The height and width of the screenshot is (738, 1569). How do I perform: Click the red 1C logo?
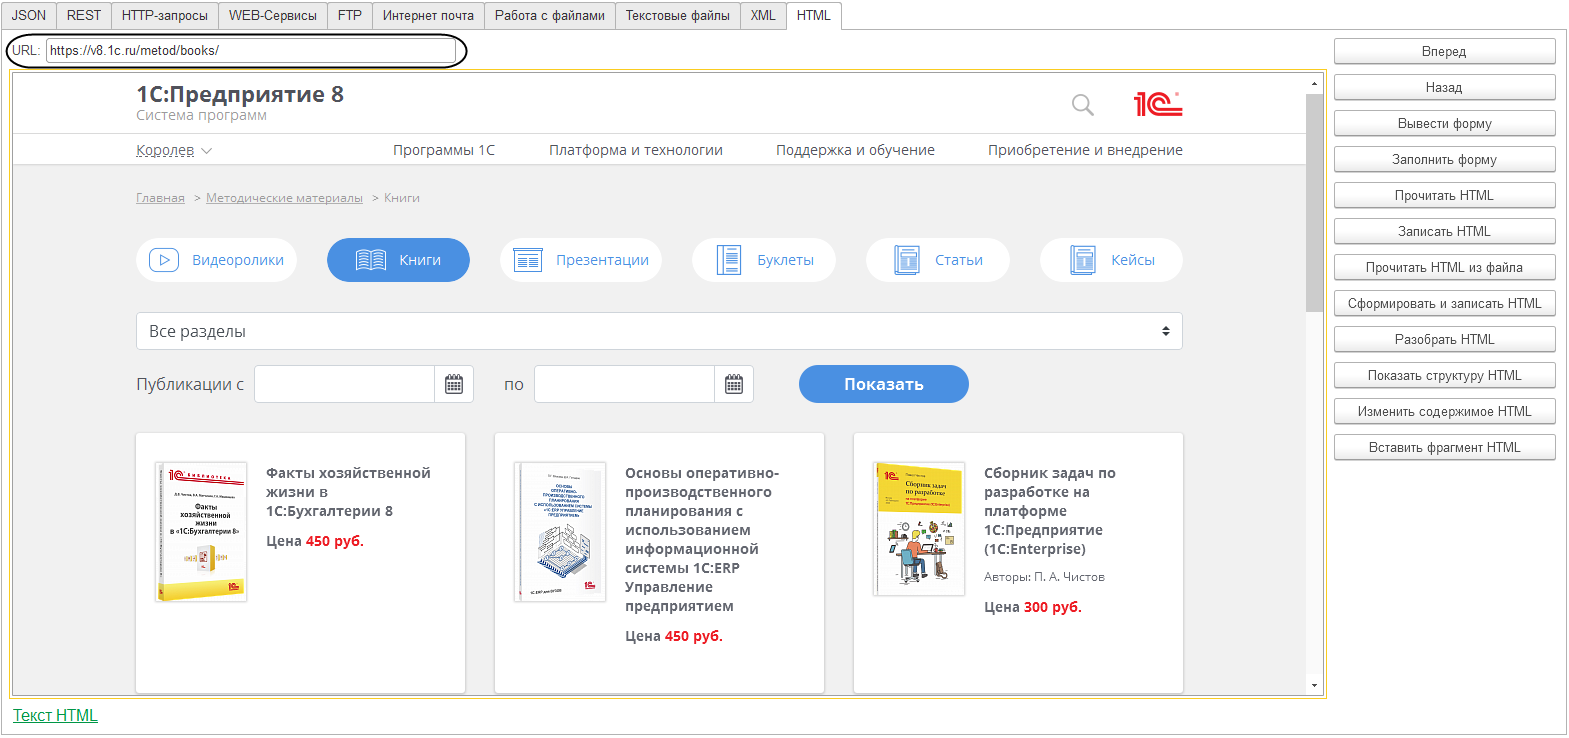tap(1158, 104)
